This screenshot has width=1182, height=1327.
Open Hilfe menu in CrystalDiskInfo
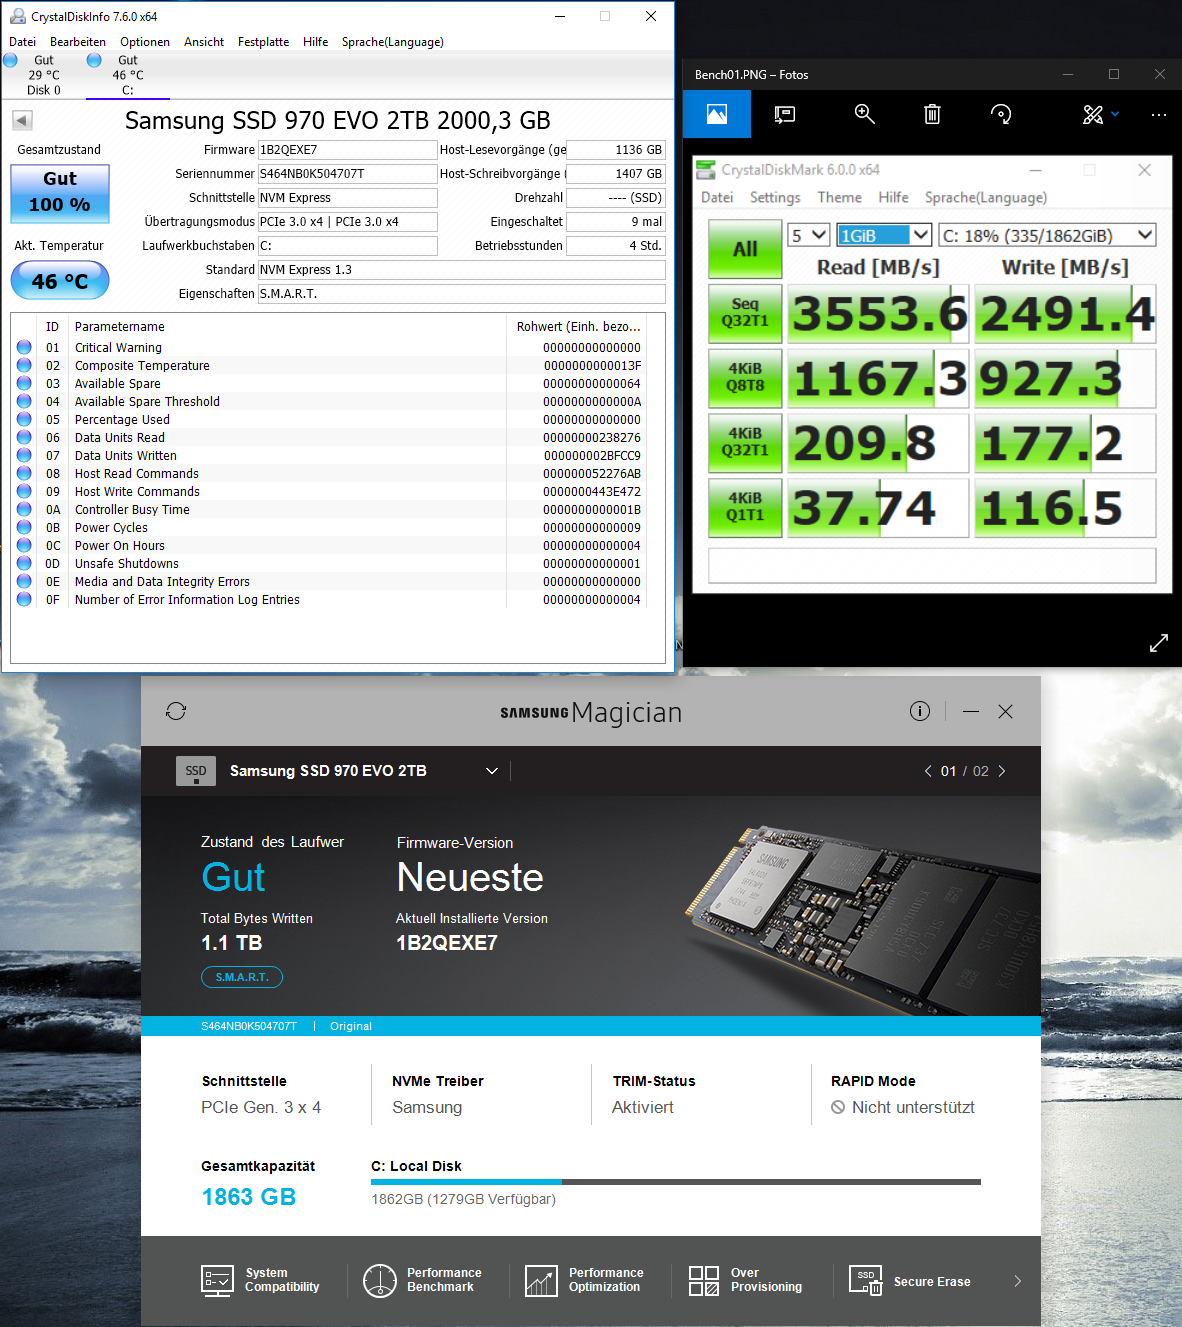[315, 42]
